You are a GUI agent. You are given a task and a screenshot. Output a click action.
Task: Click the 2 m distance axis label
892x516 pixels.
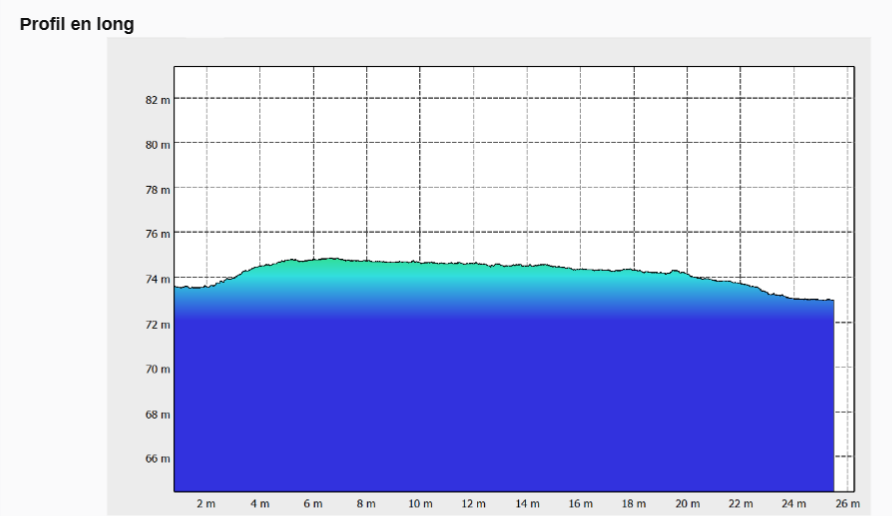(207, 504)
